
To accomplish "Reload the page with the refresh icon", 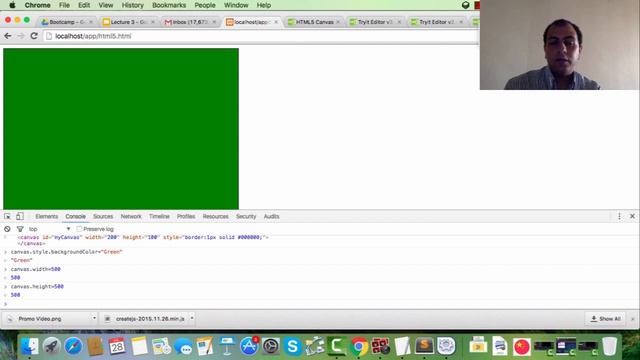I will coord(34,36).
